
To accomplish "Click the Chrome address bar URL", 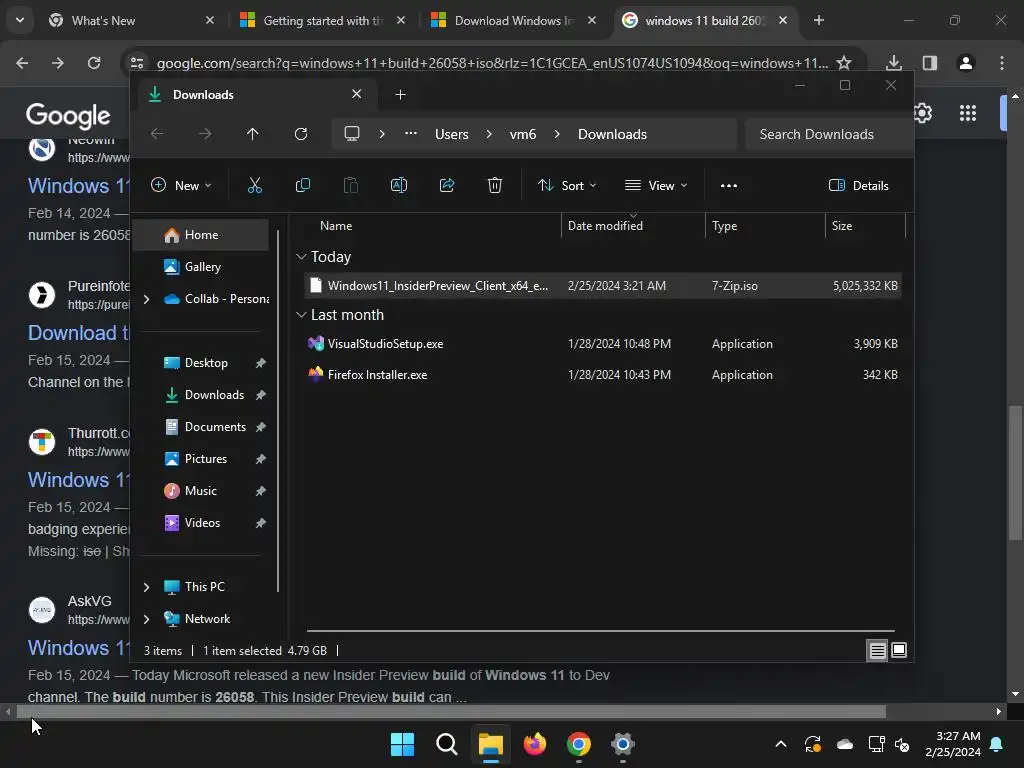I will (492, 63).
